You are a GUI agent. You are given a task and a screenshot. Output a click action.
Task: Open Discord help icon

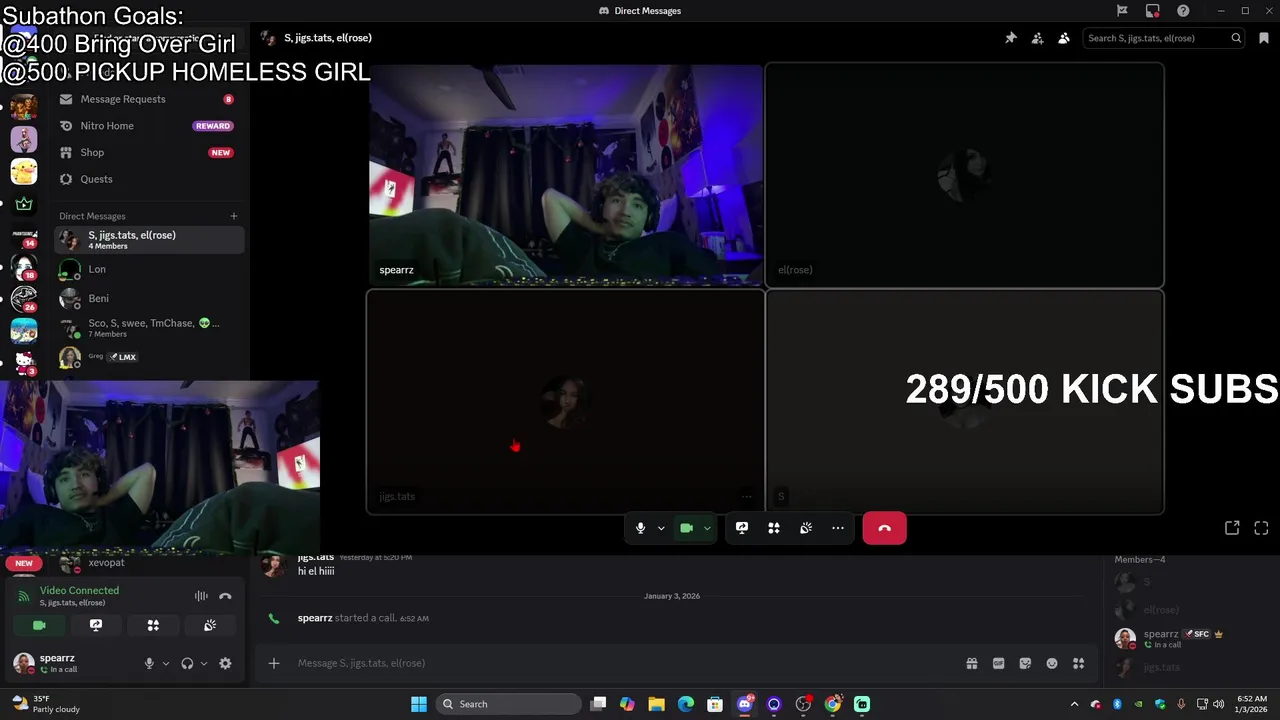tap(1183, 11)
